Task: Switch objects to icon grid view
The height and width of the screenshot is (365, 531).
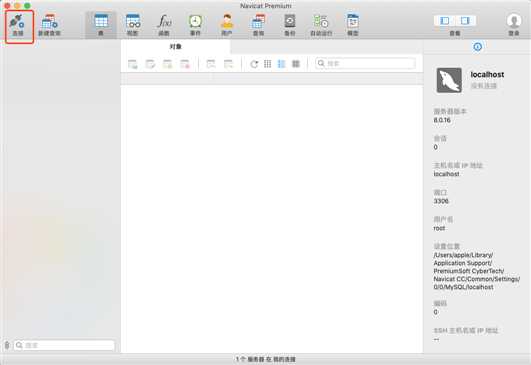Action: (268, 64)
